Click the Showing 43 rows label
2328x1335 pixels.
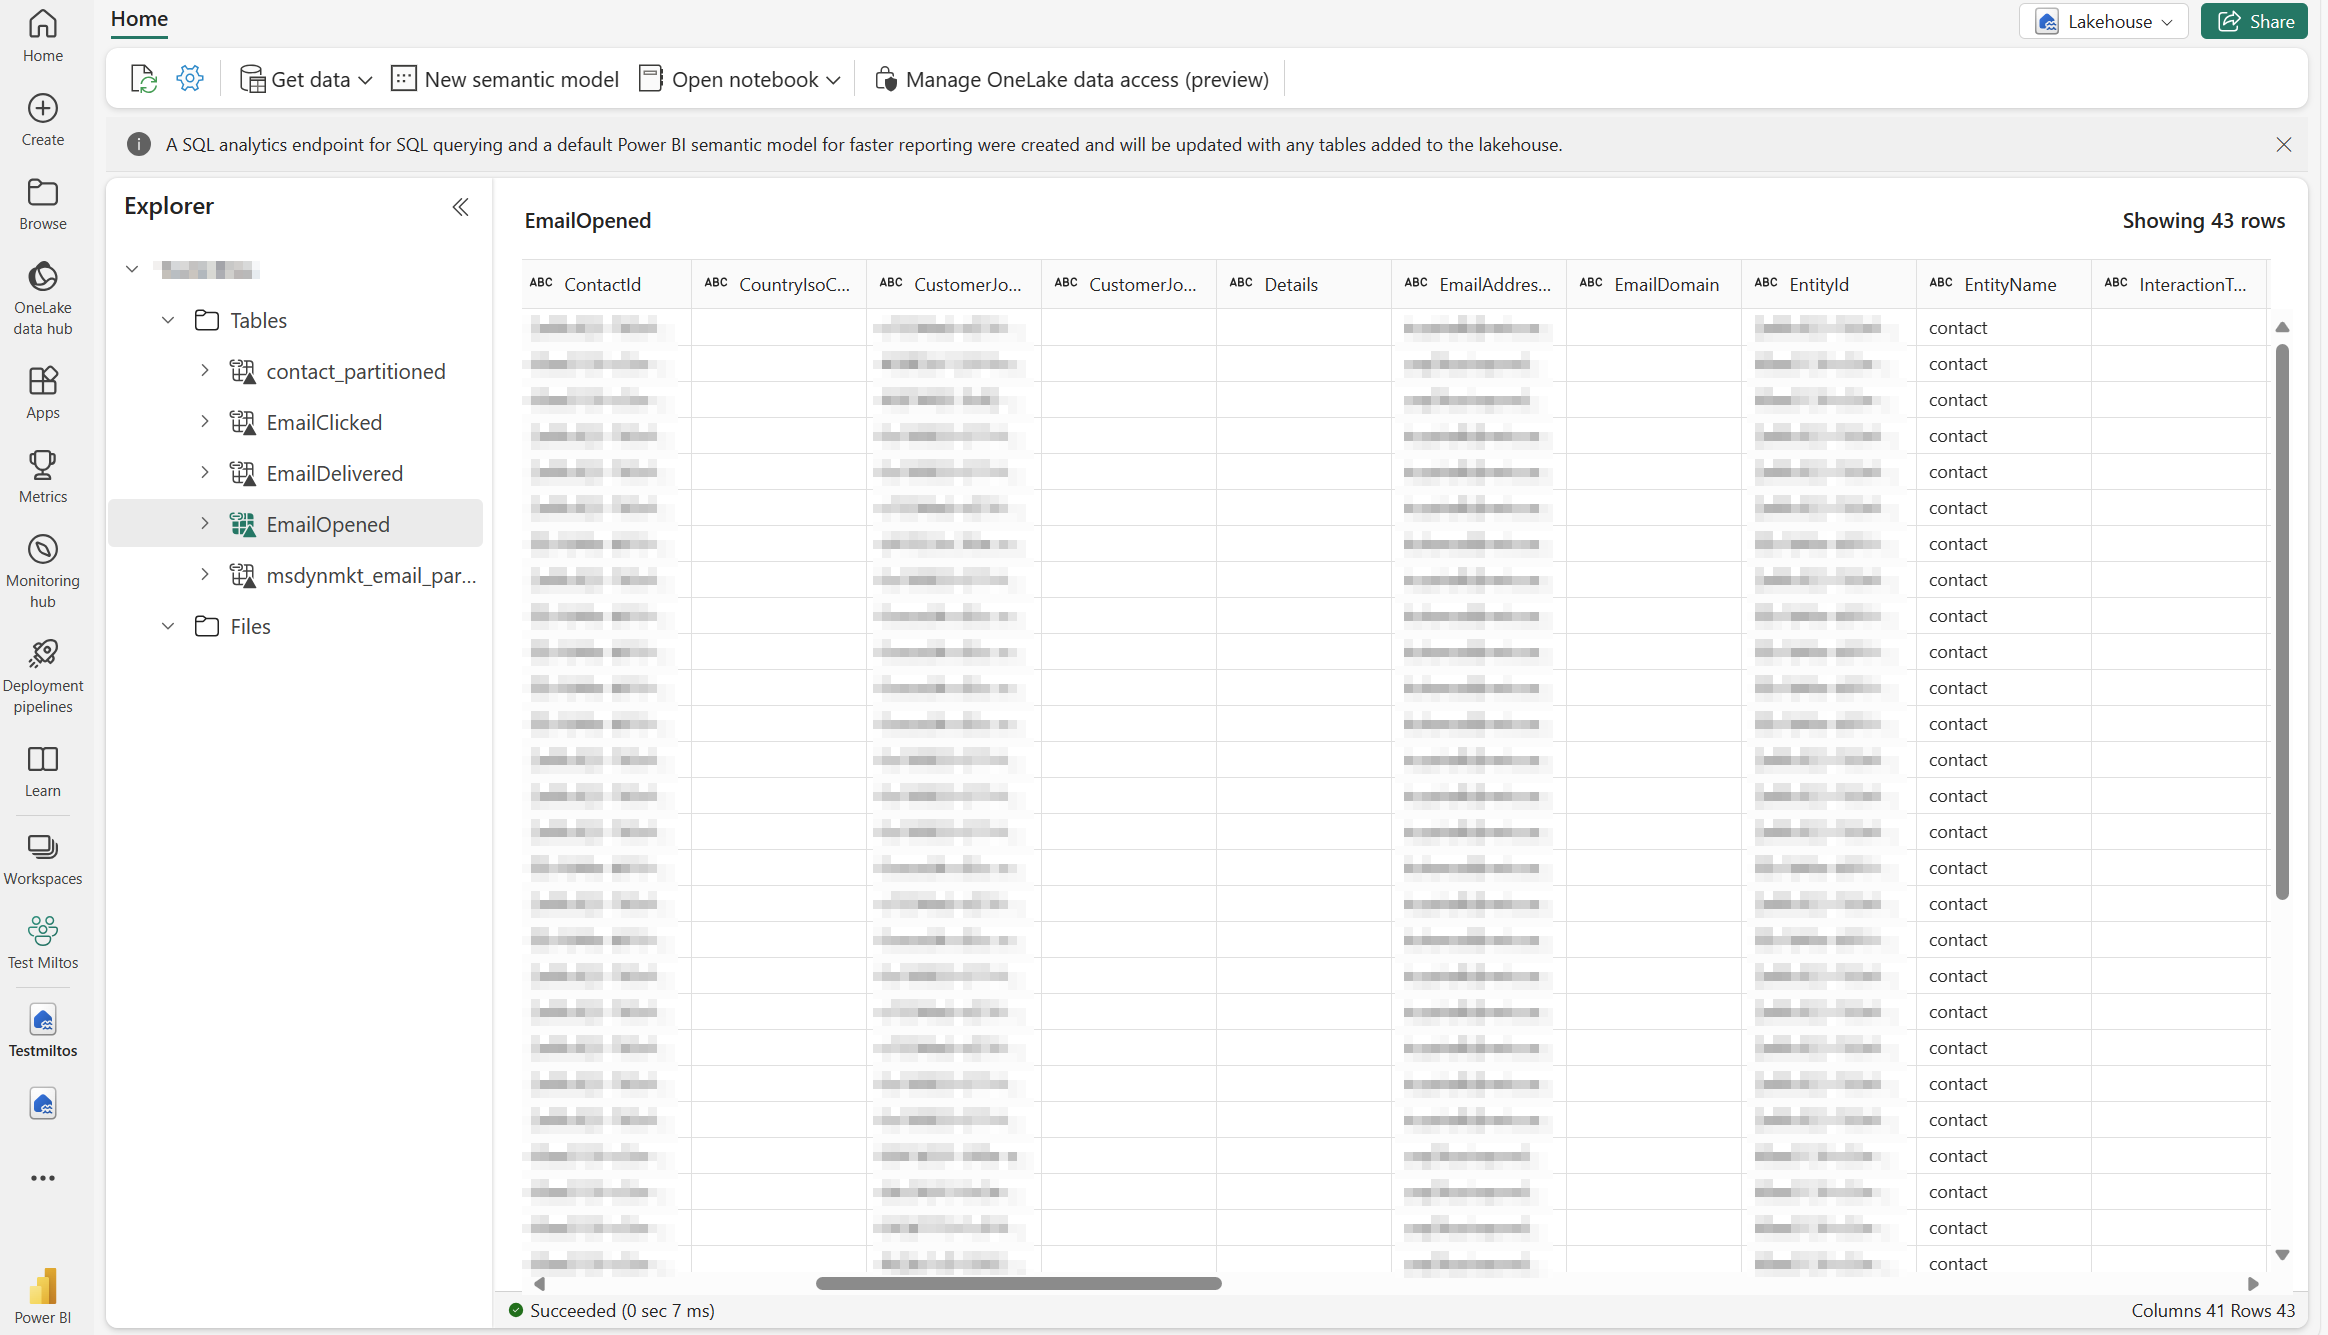click(x=2204, y=220)
